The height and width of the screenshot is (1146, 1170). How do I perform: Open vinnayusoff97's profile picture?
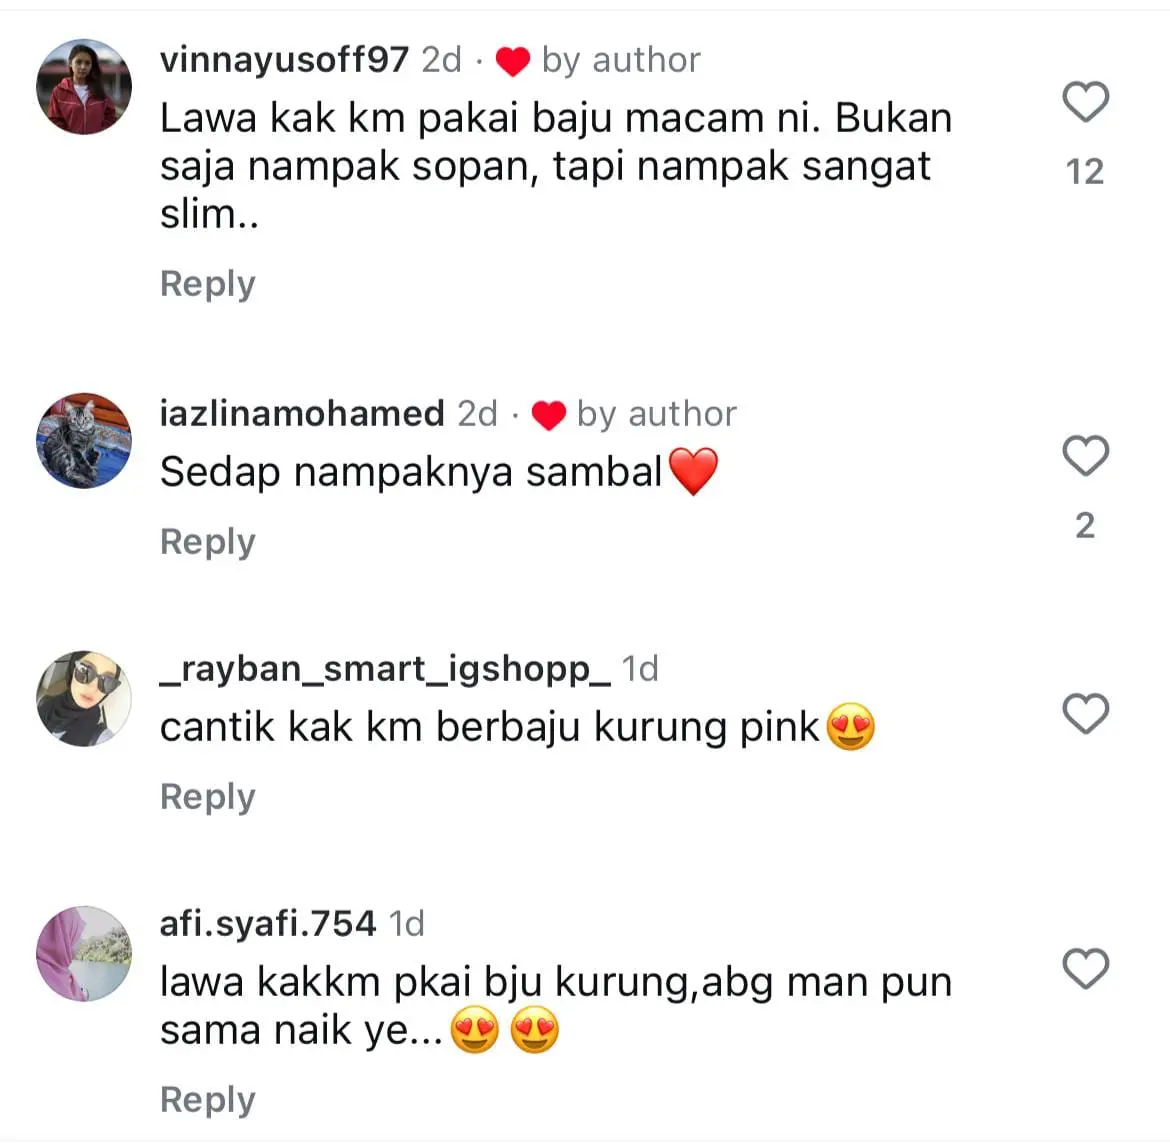click(x=84, y=87)
